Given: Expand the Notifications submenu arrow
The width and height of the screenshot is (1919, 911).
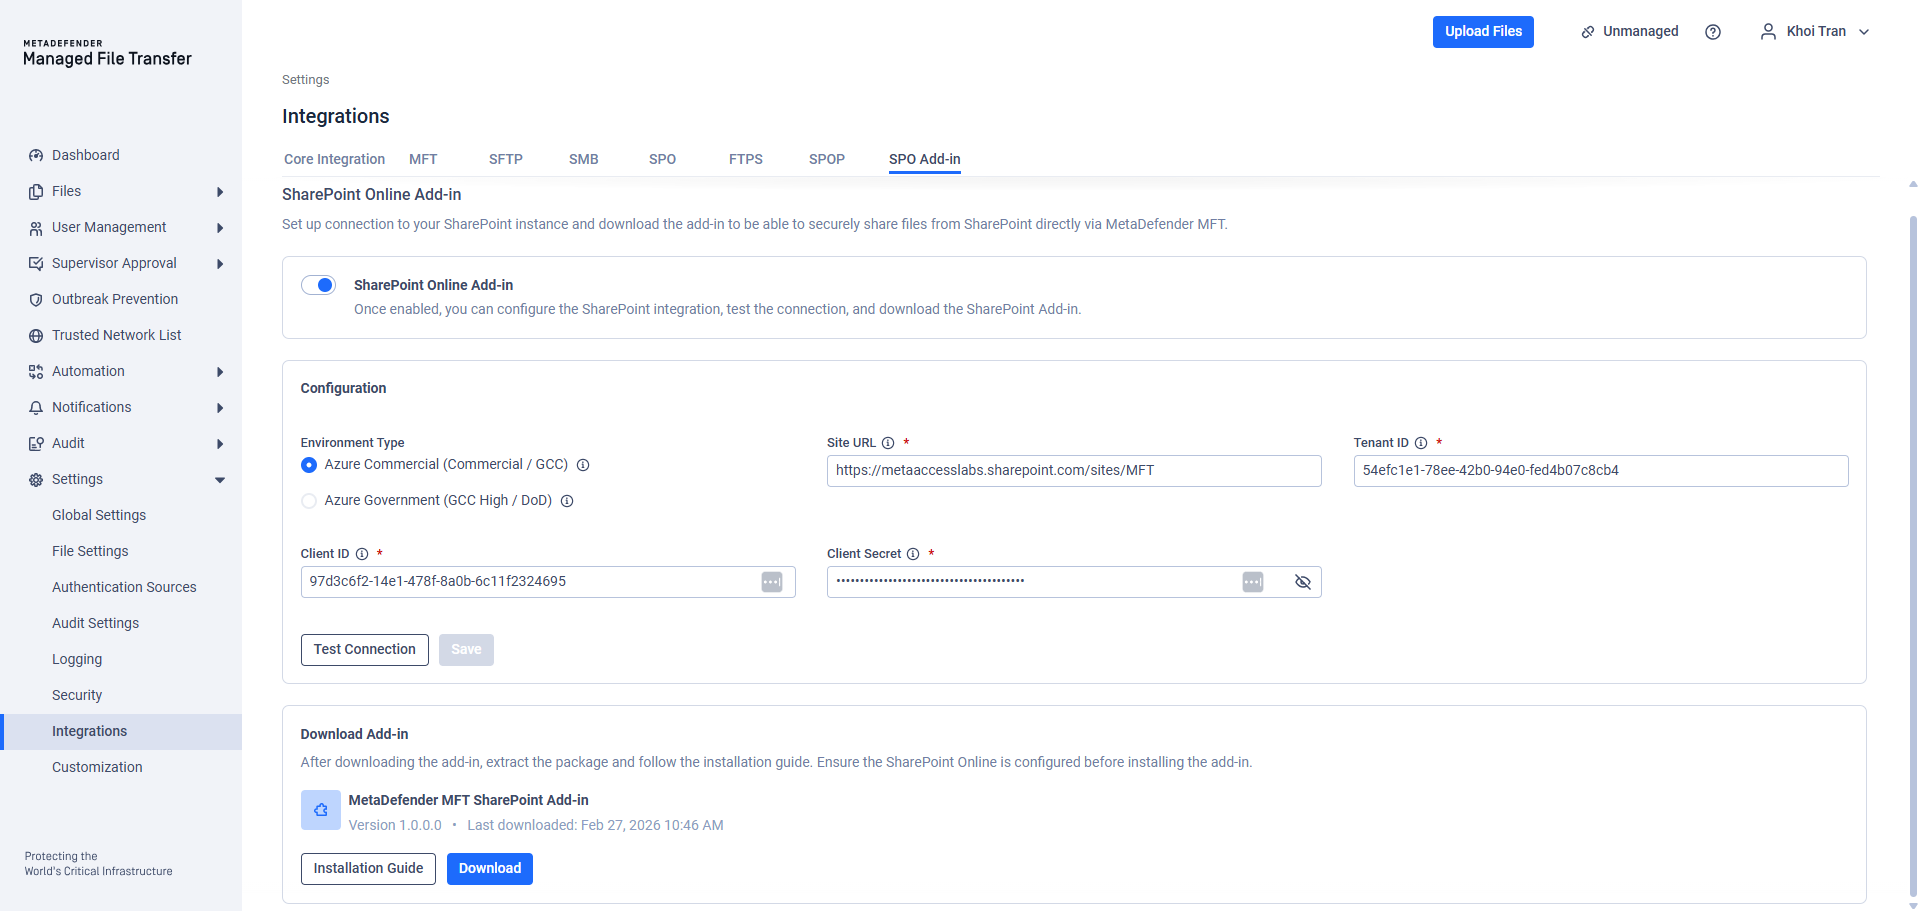Looking at the screenshot, I should click(220, 408).
